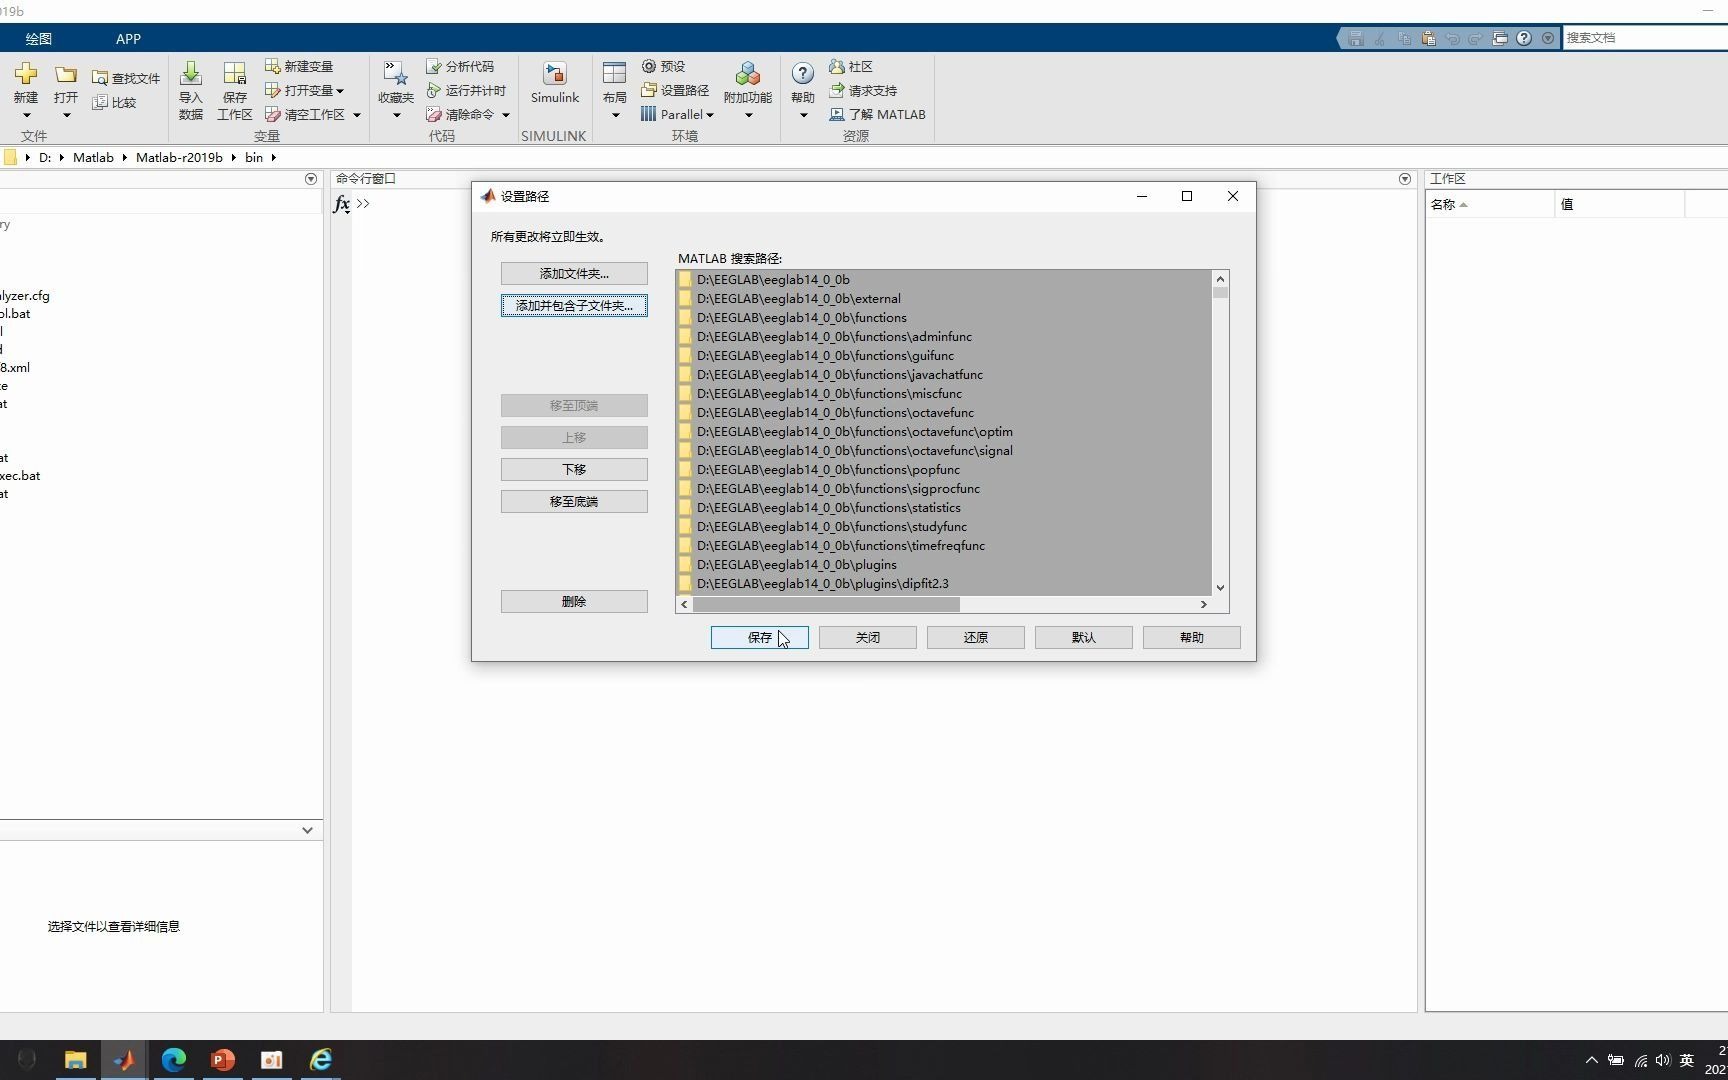Click the Import Data (导入数据) icon

pyautogui.click(x=191, y=74)
